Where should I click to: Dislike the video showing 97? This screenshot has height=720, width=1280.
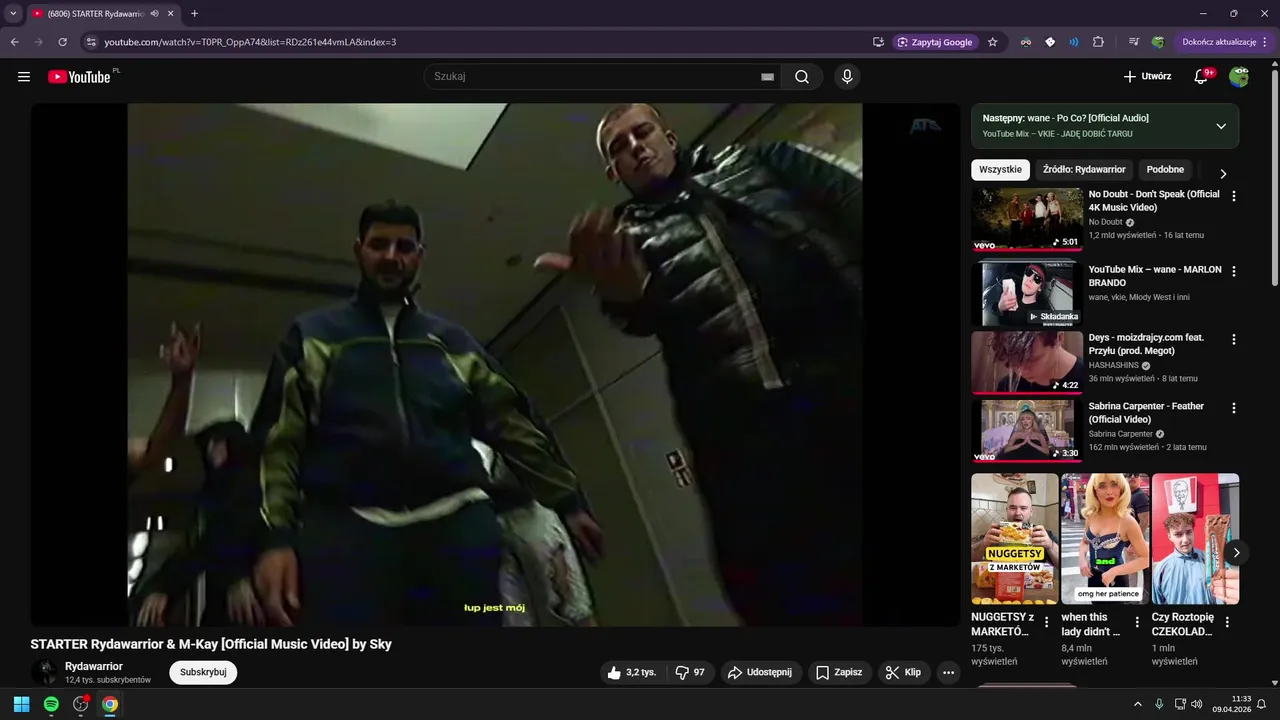coord(690,672)
